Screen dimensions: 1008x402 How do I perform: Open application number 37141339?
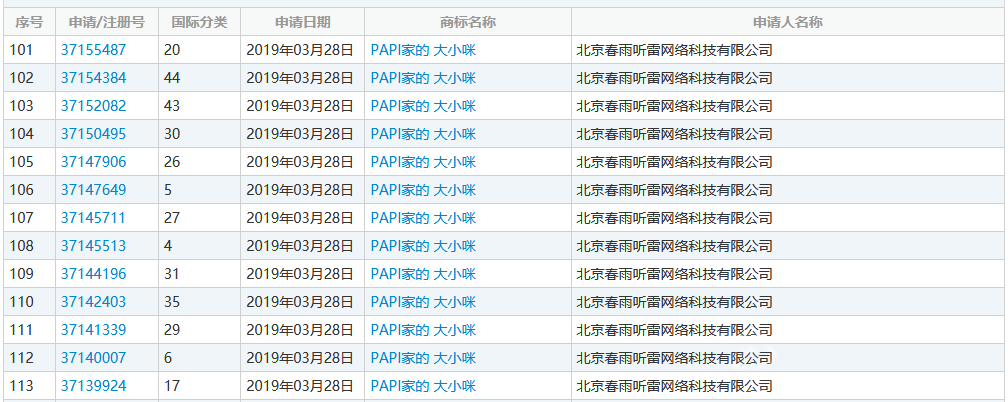click(x=93, y=331)
